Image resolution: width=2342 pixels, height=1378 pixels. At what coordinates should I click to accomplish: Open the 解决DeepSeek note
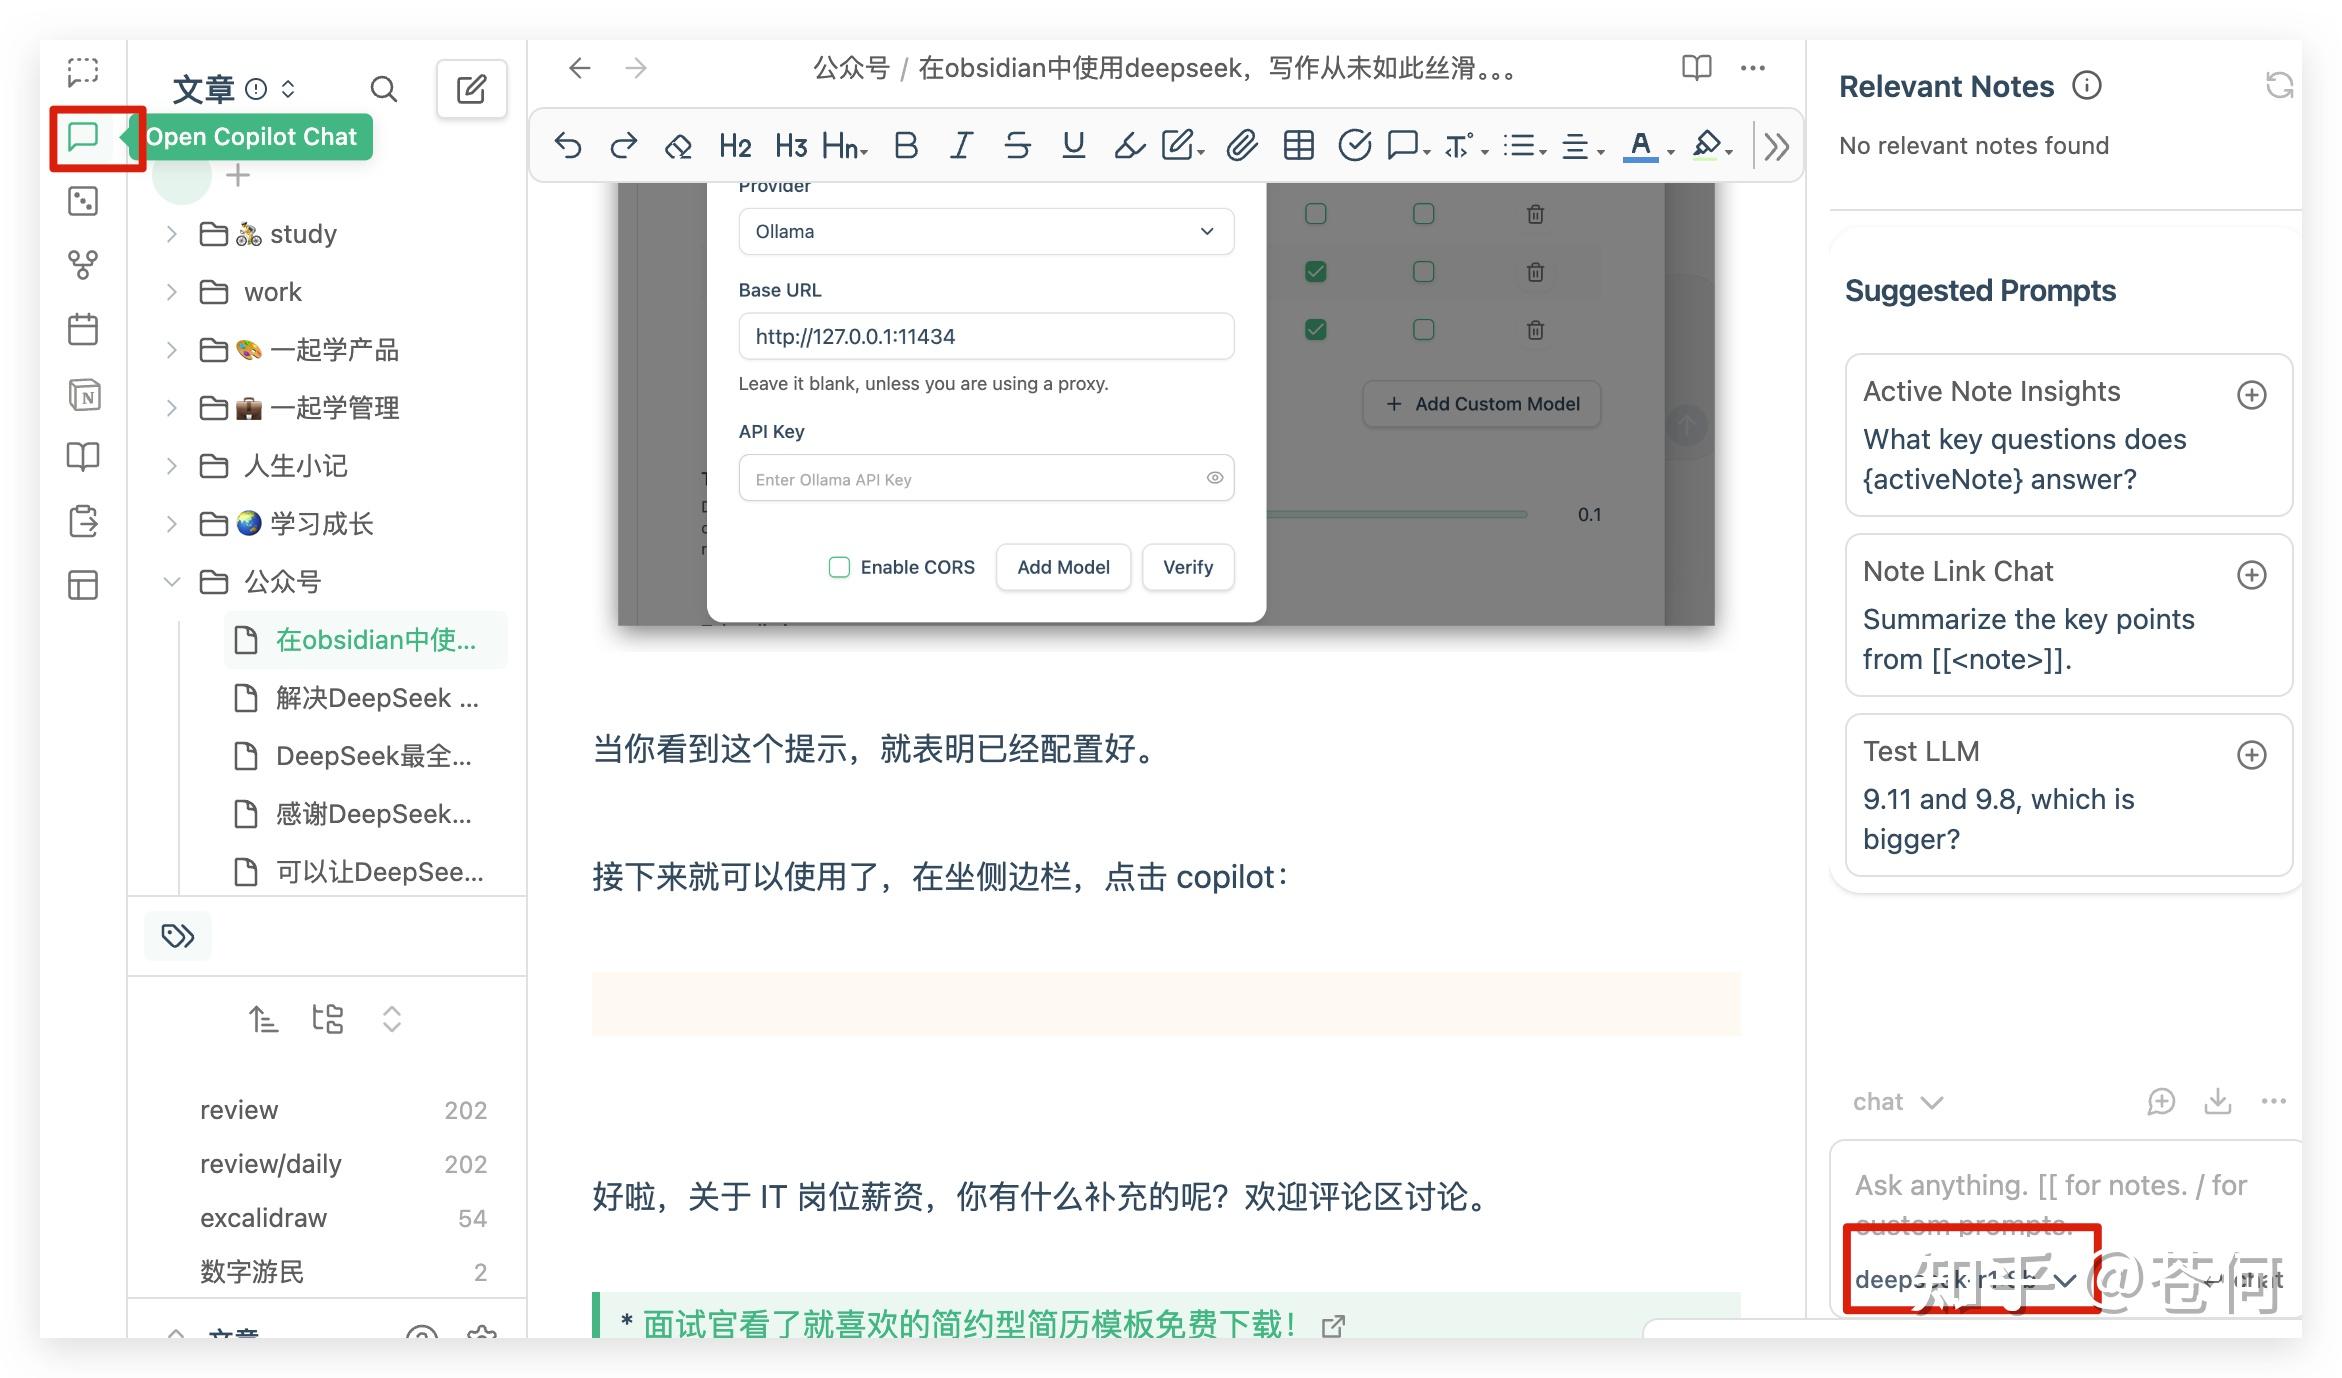click(376, 698)
